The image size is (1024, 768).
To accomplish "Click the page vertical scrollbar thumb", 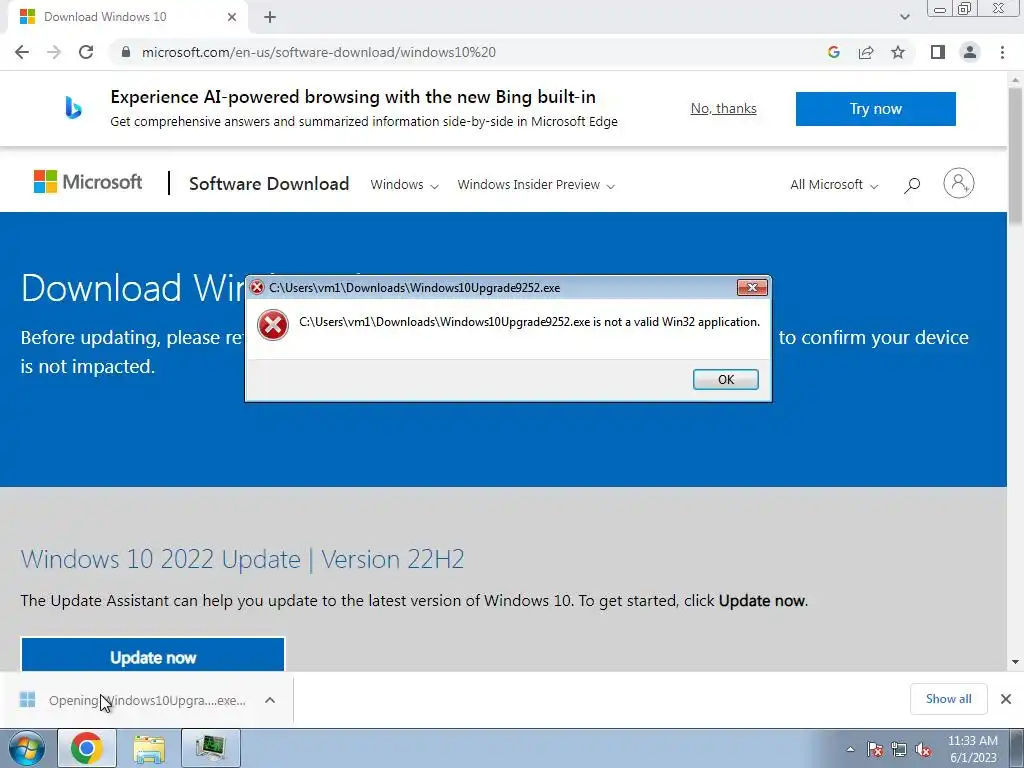I will 1015,157.
